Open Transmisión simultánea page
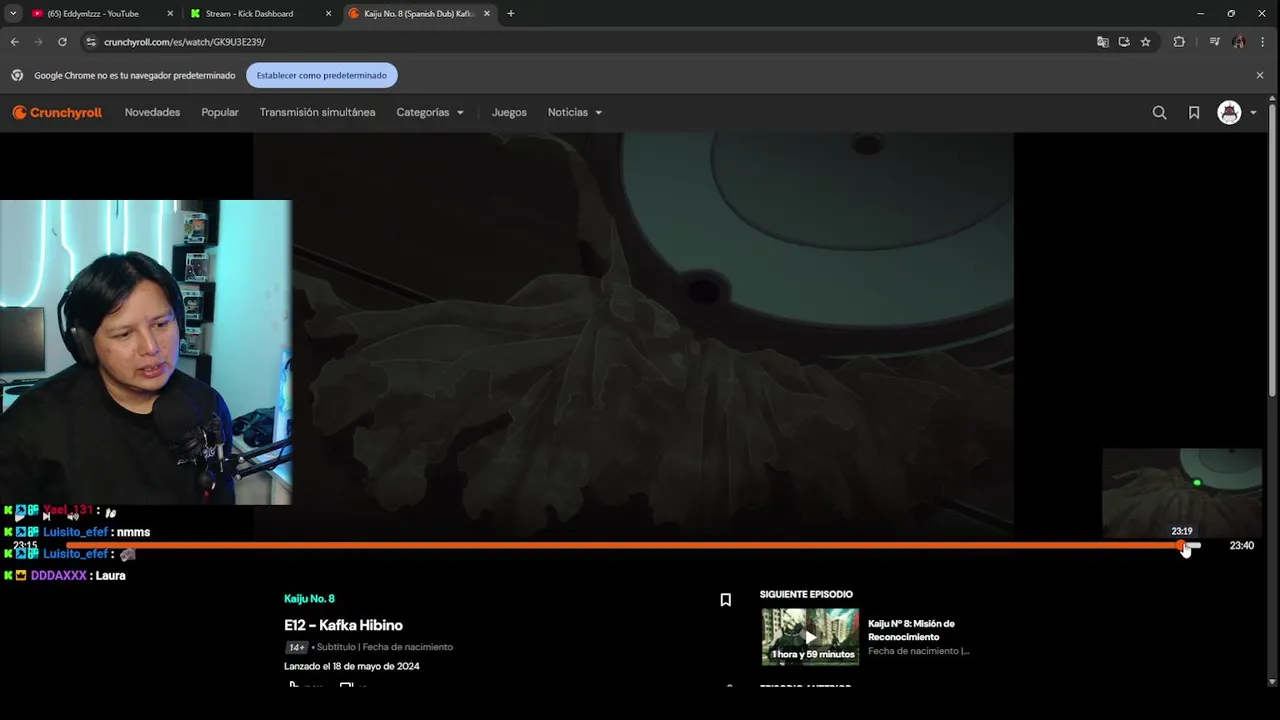 coord(317,112)
